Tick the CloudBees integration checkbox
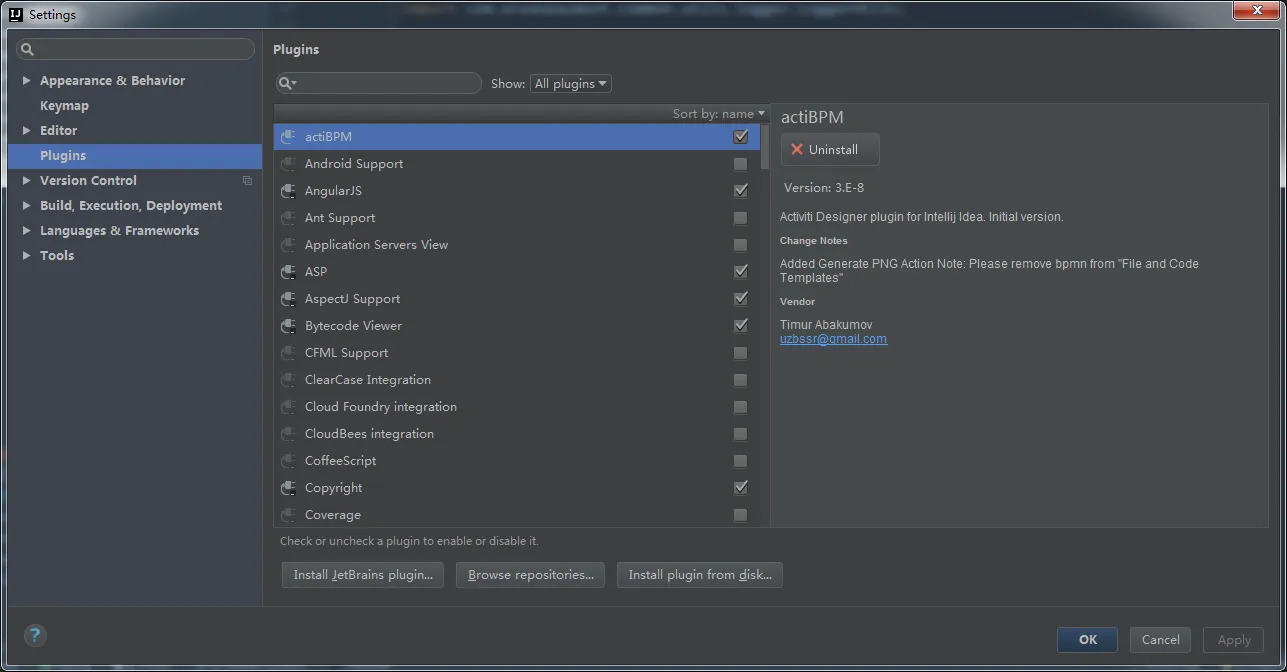This screenshot has width=1287, height=672. (x=740, y=434)
